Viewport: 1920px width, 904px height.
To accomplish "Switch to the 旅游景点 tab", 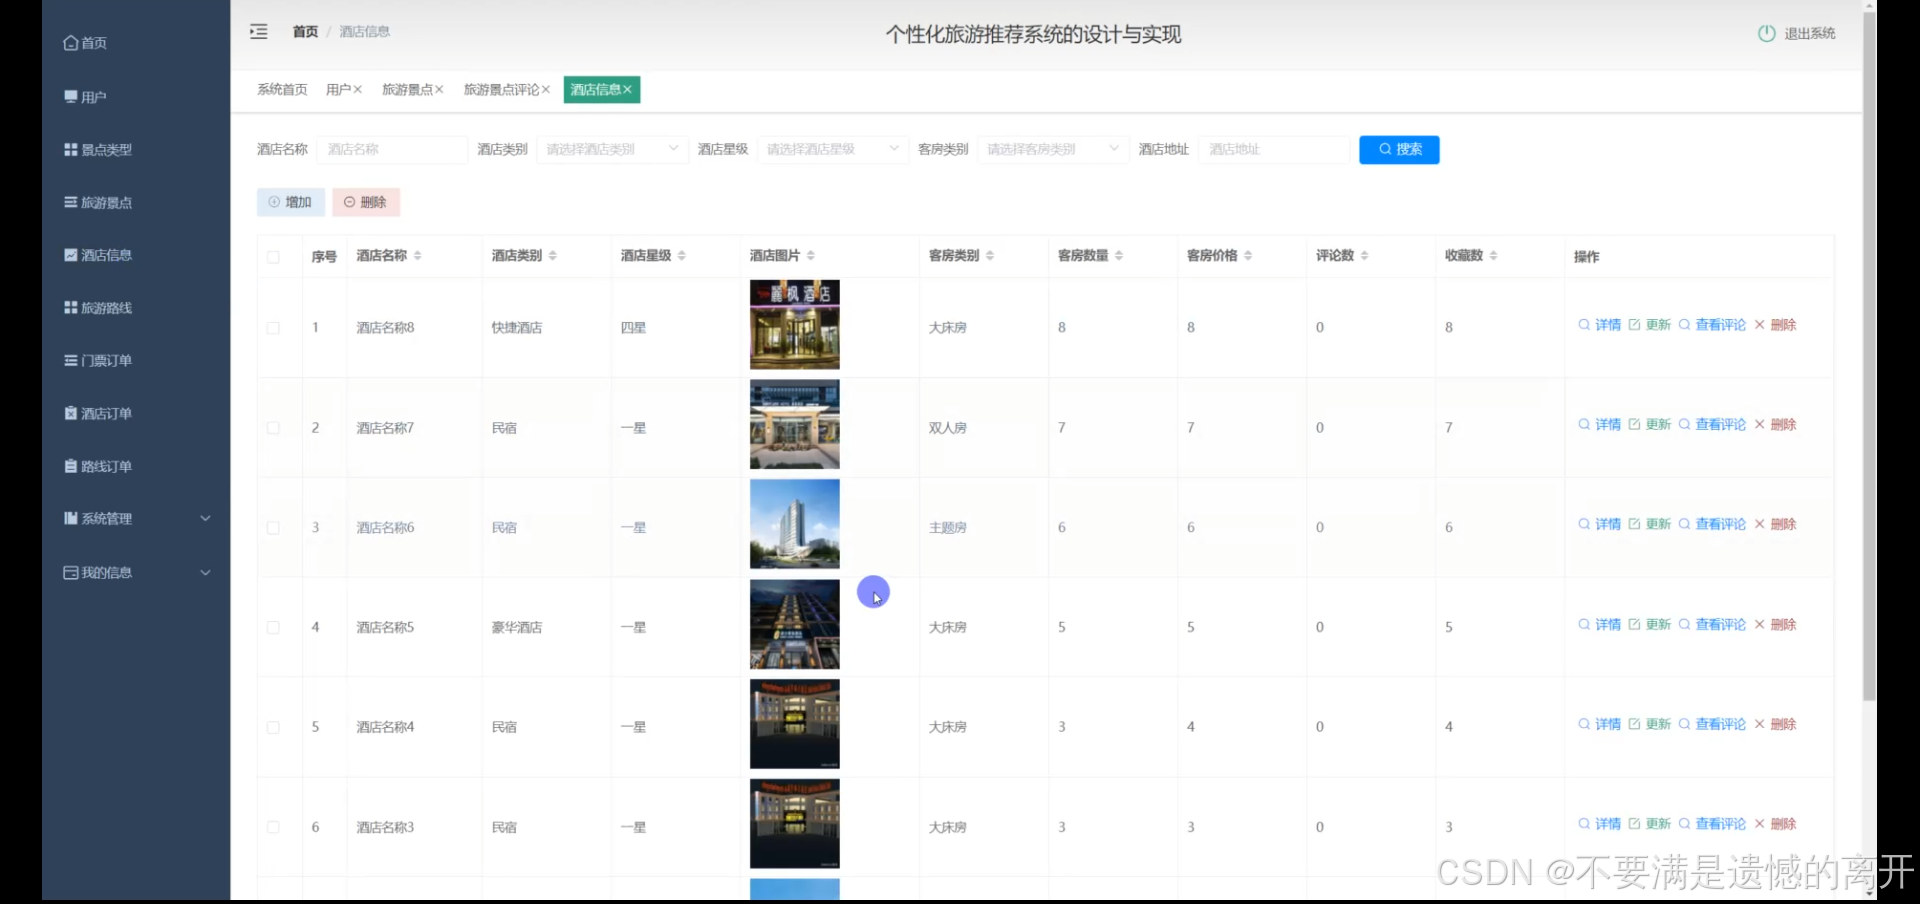I will point(407,90).
